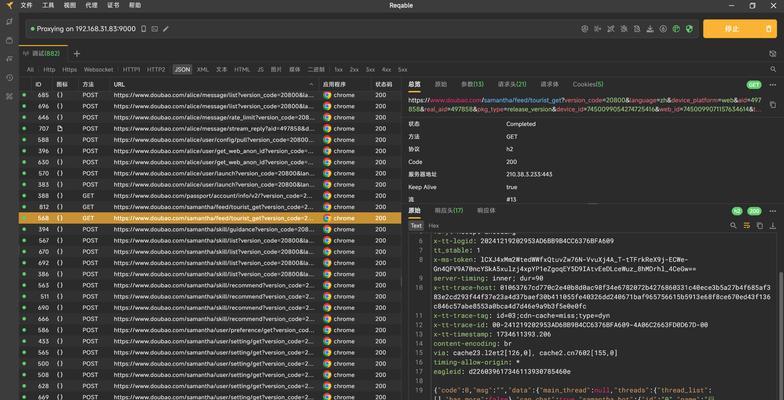Select request row with ID 685

click(210, 95)
